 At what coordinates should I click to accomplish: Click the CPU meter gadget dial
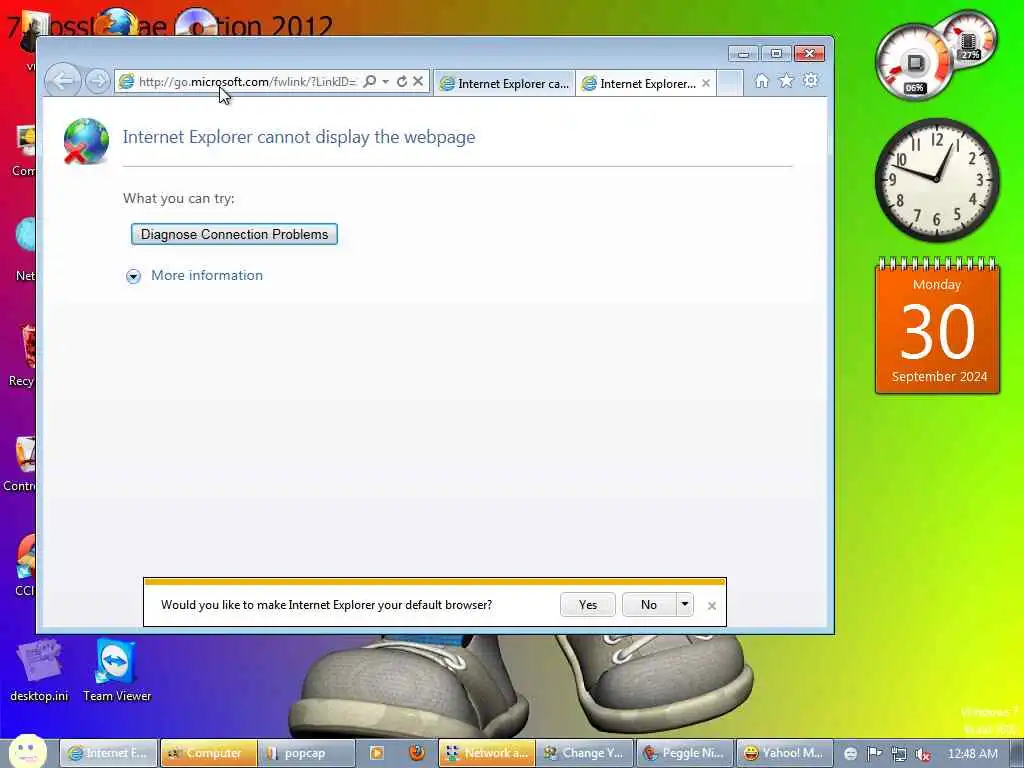pyautogui.click(x=914, y=63)
